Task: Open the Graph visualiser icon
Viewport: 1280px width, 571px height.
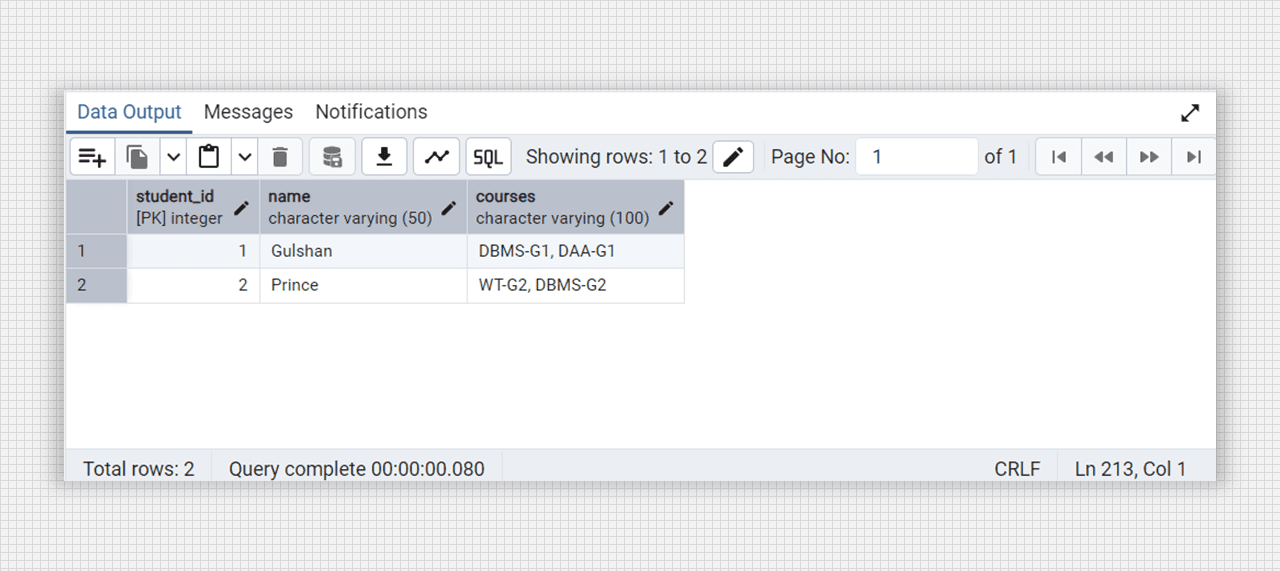Action: 436,157
